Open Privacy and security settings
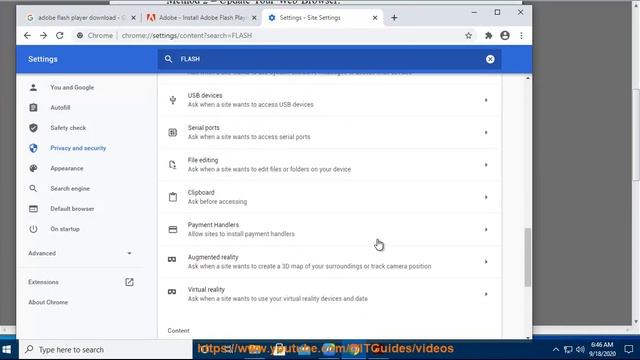The image size is (640, 360). [x=78, y=148]
